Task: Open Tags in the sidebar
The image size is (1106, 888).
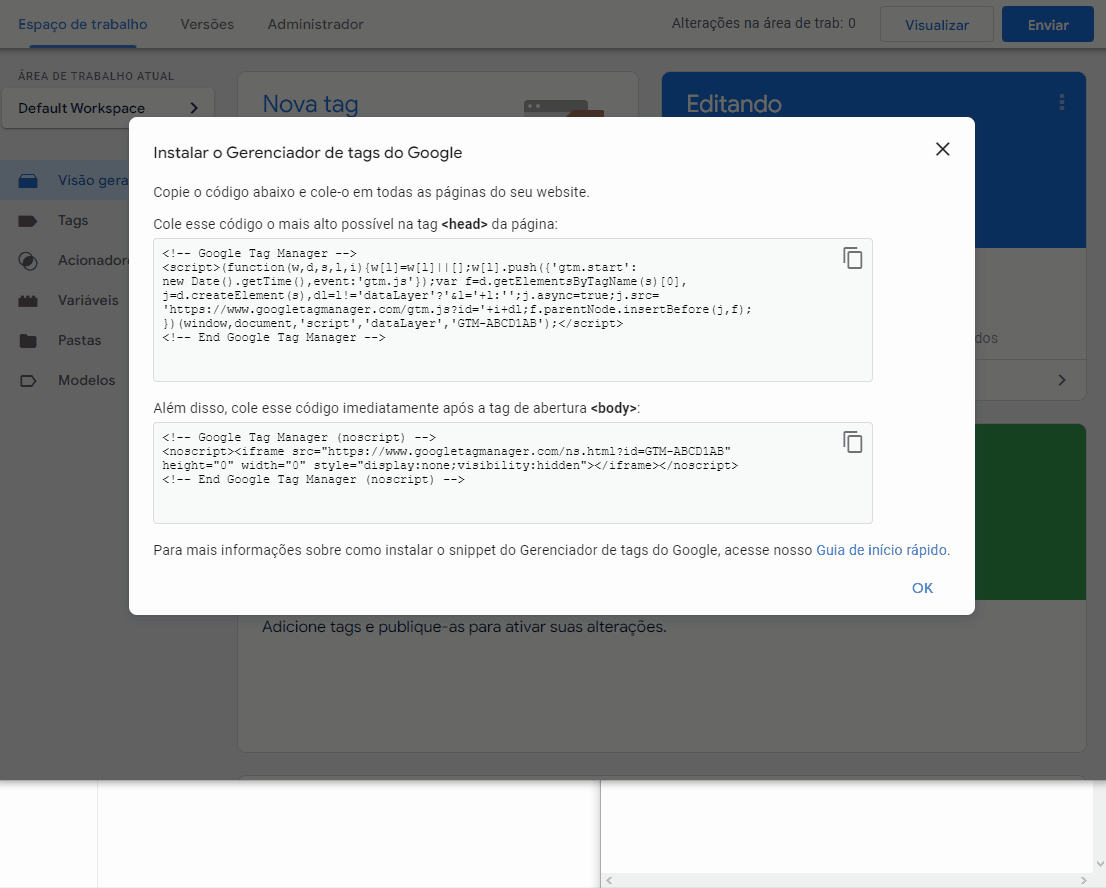Action: click(x=73, y=221)
